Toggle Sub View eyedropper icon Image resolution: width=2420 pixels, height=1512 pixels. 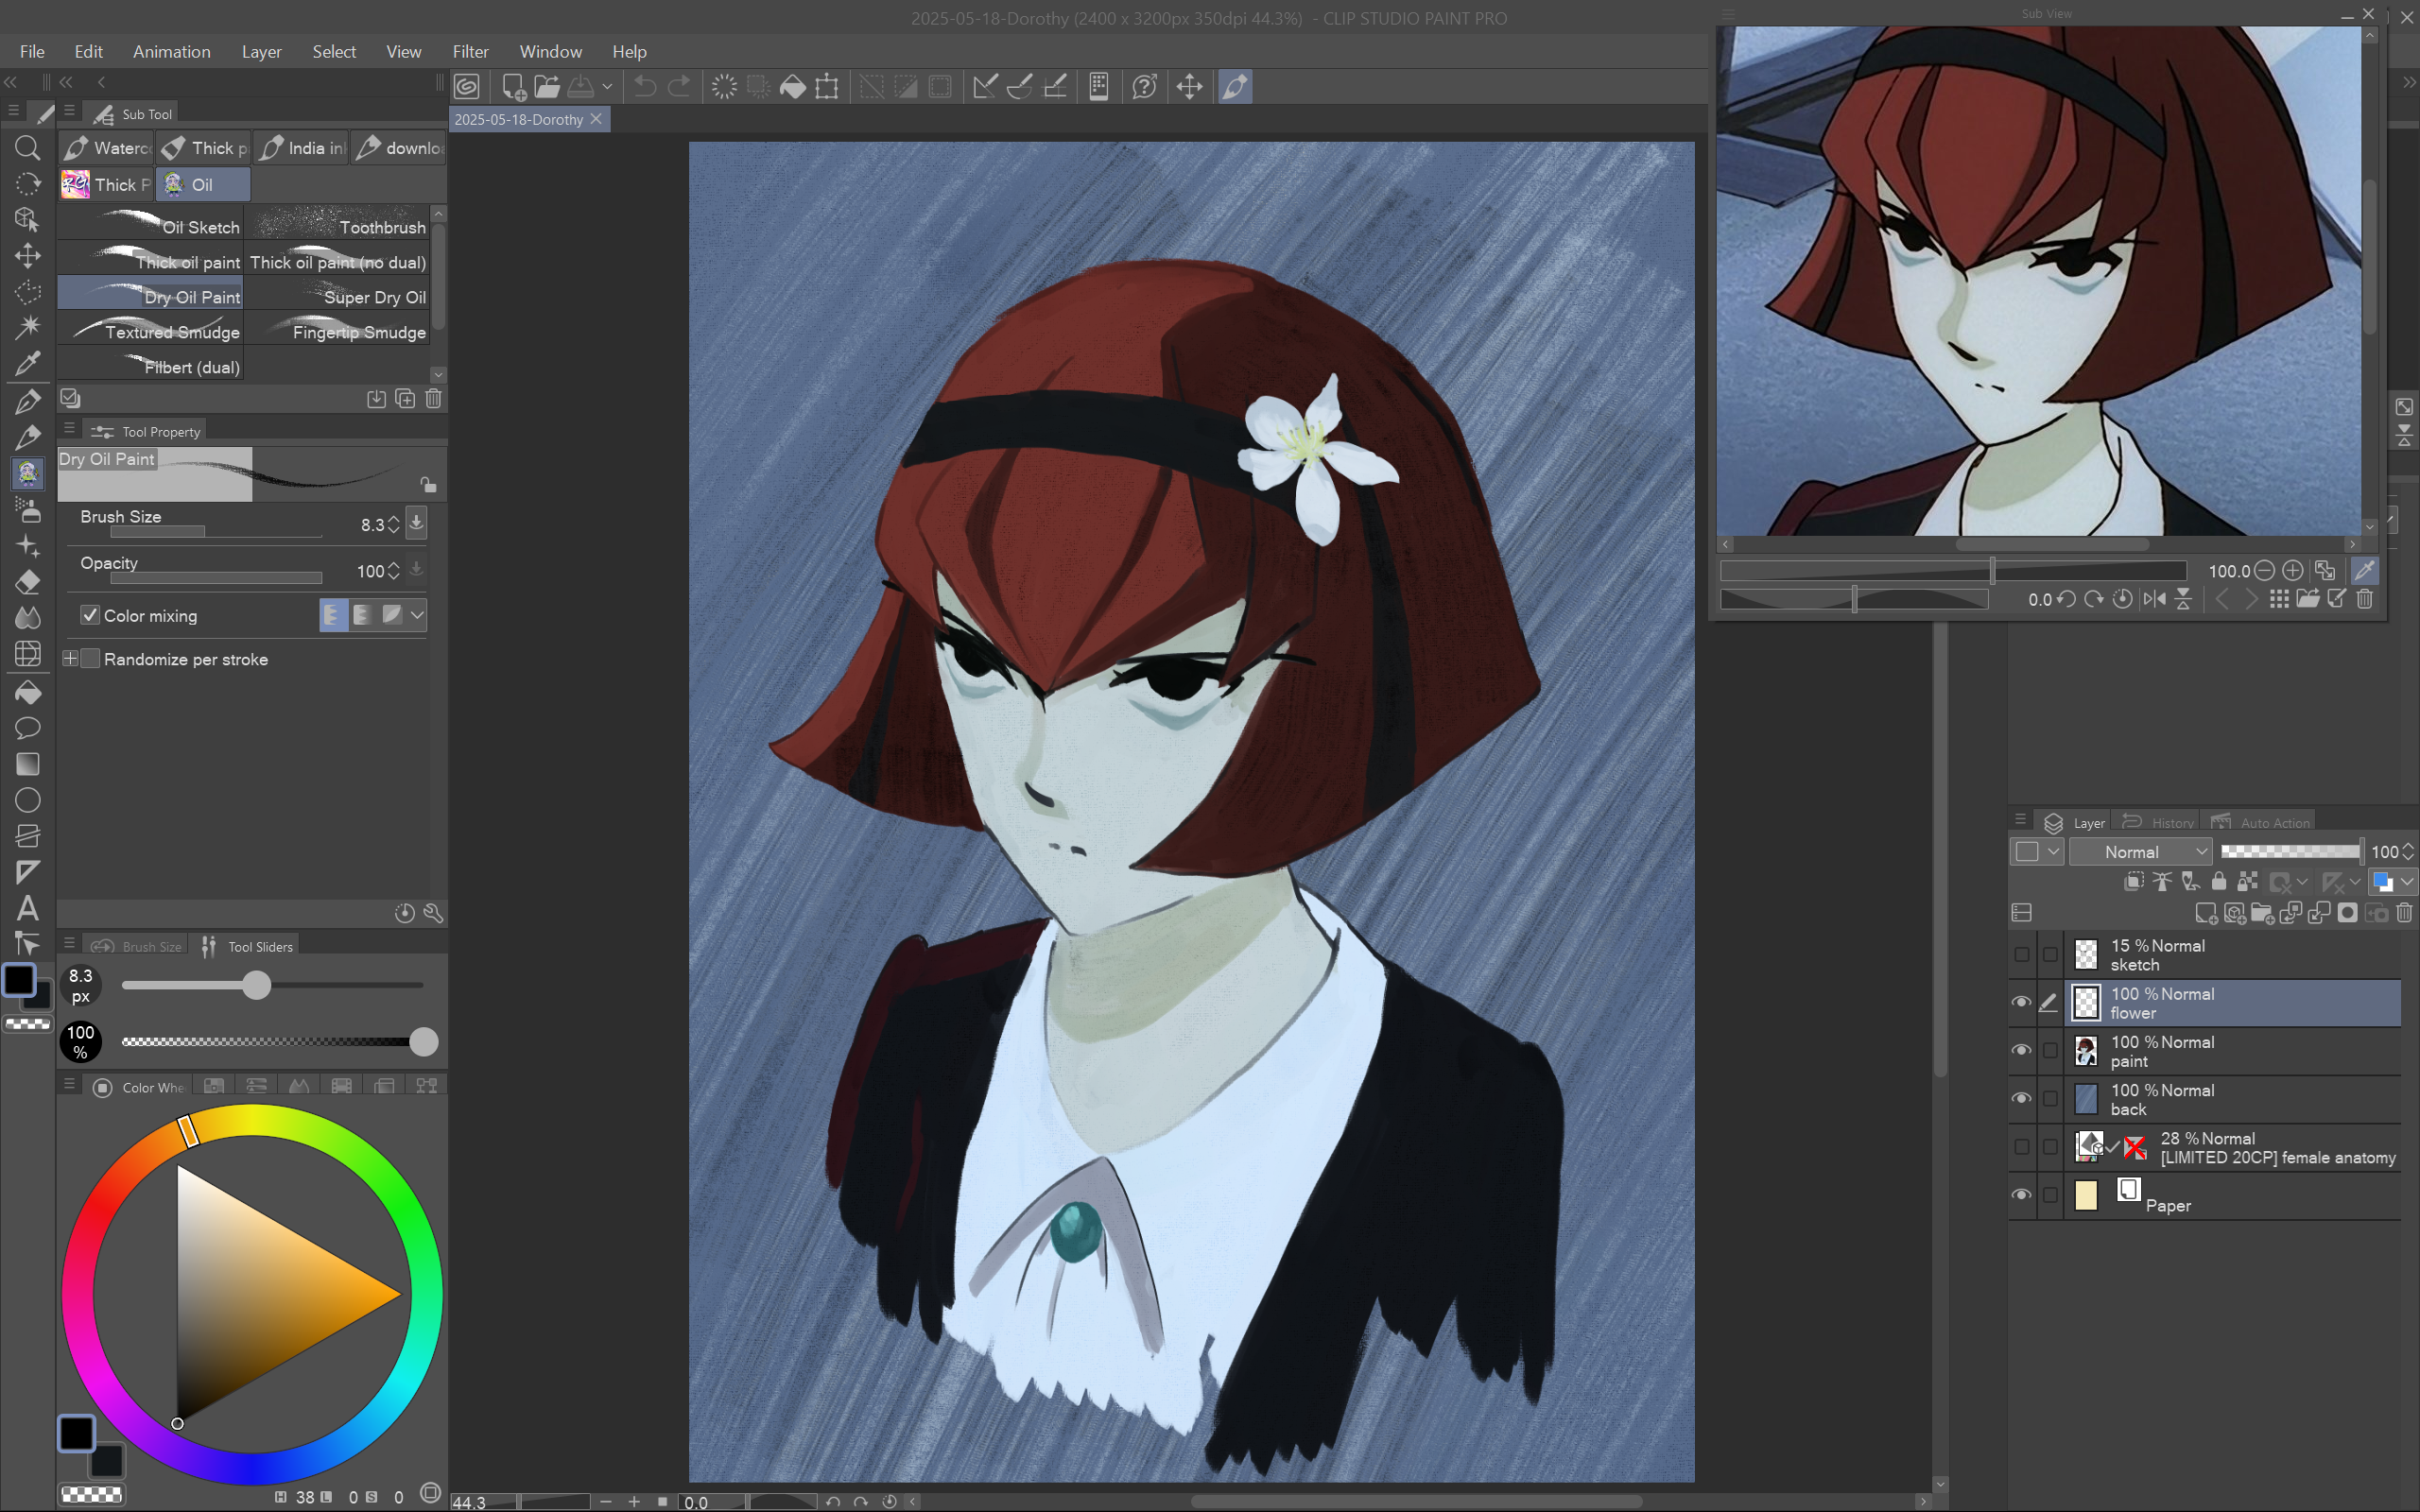[2364, 570]
